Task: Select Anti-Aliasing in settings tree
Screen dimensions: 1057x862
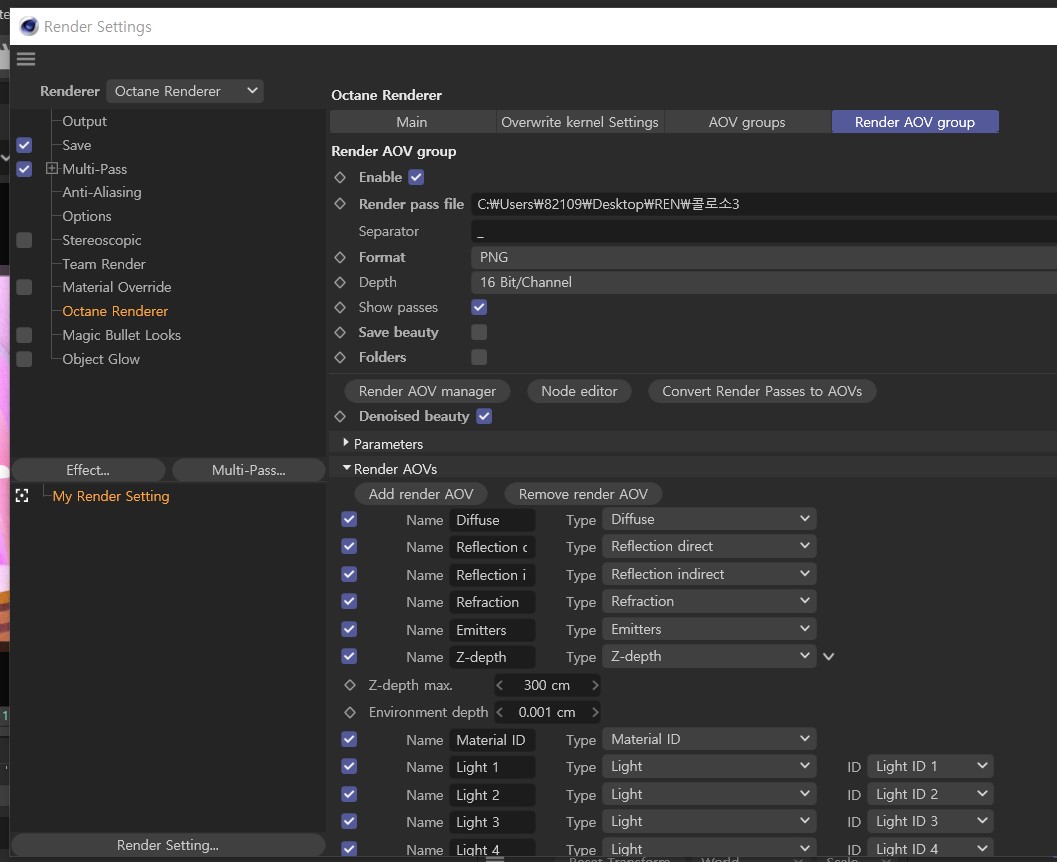Action: point(102,192)
